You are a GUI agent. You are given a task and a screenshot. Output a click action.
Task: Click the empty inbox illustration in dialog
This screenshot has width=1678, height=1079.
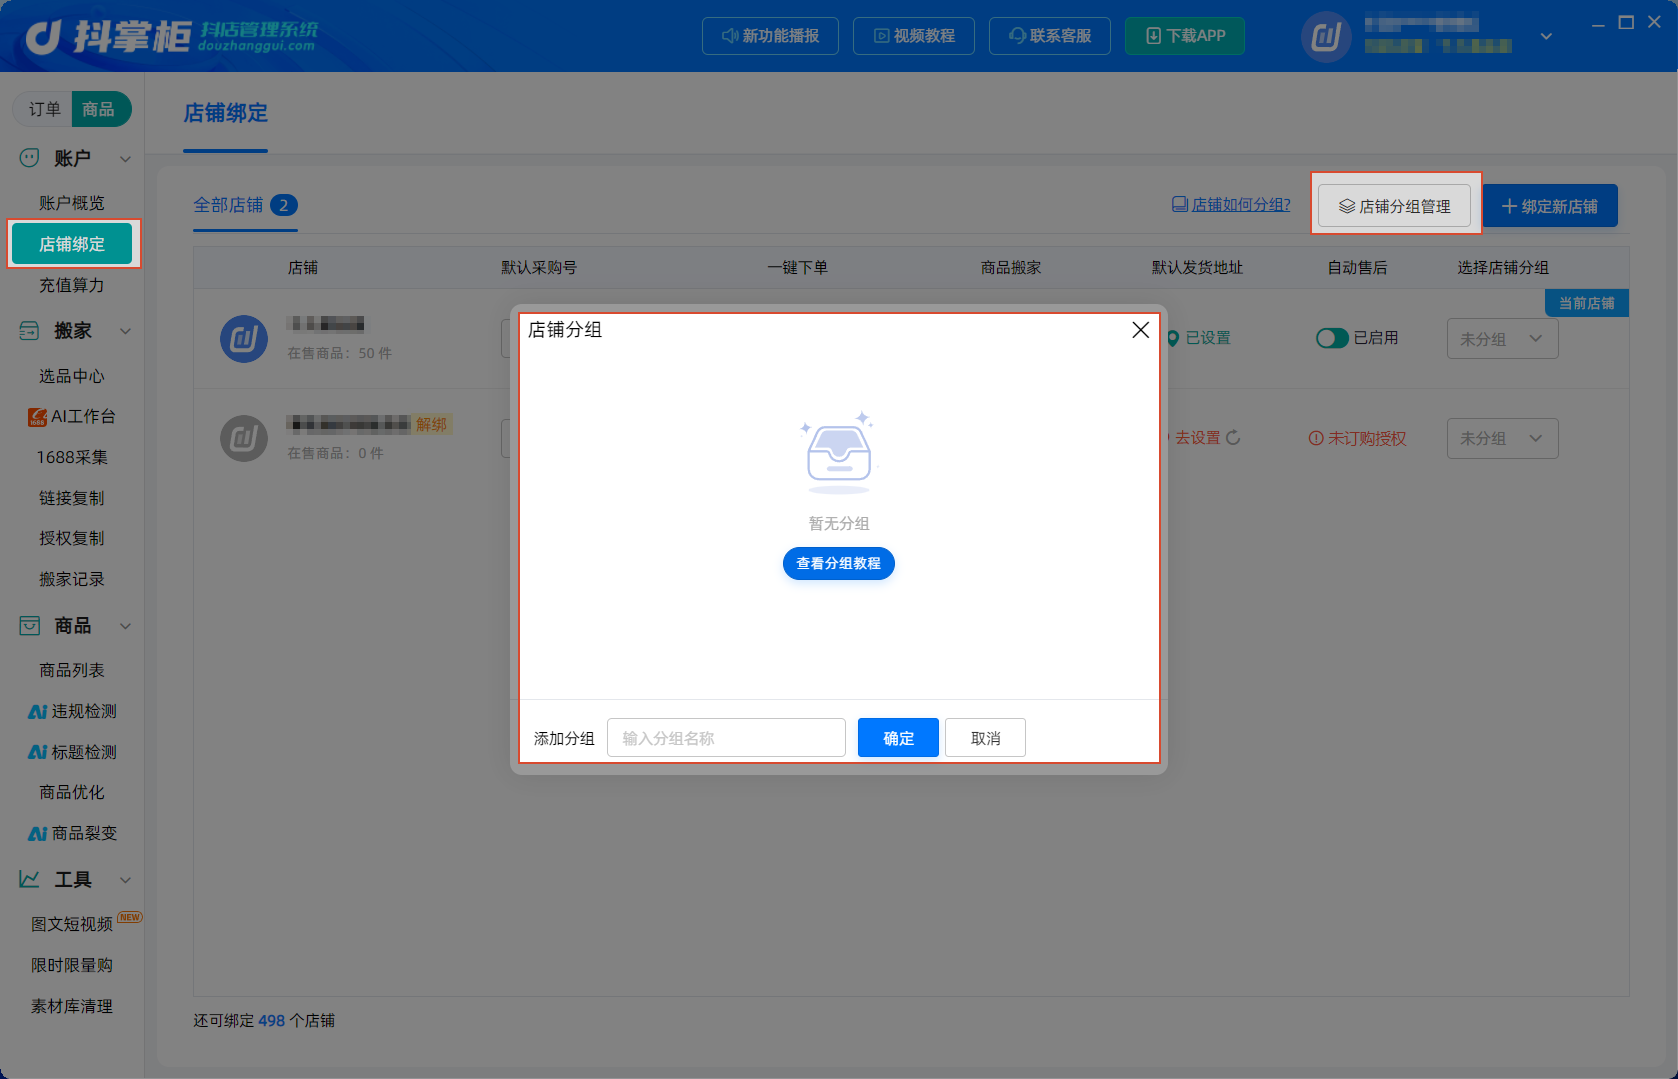(x=839, y=452)
